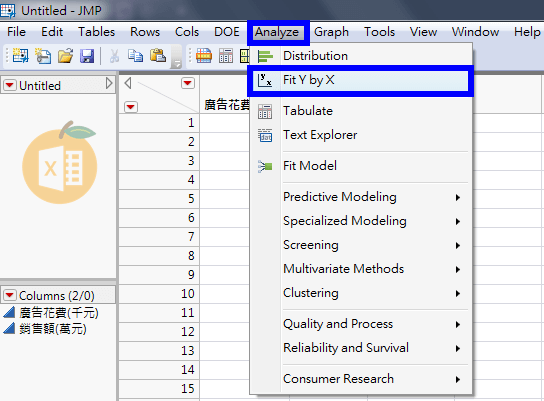Collapse panels with left triangle in table corner
This screenshot has width=544, height=401.
click(x=128, y=83)
